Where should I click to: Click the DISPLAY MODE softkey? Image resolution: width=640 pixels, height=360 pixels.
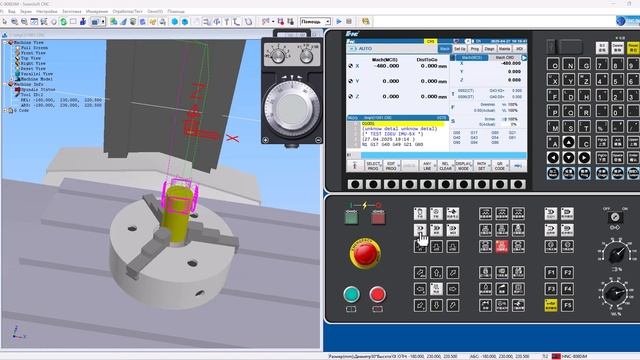(463, 166)
